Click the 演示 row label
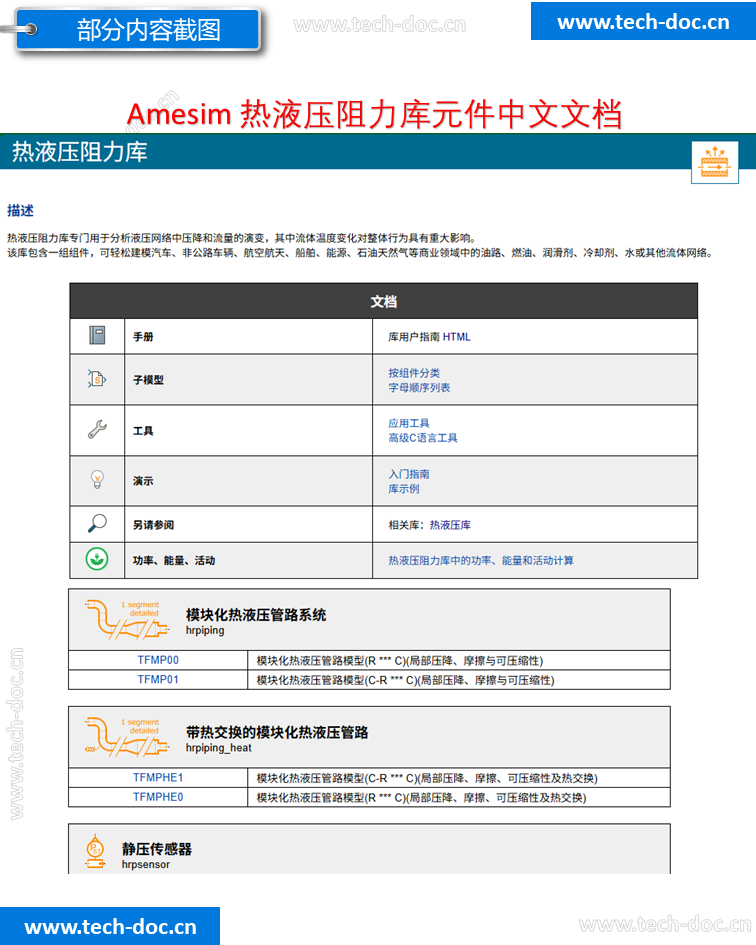This screenshot has height=945, width=756. [143, 481]
